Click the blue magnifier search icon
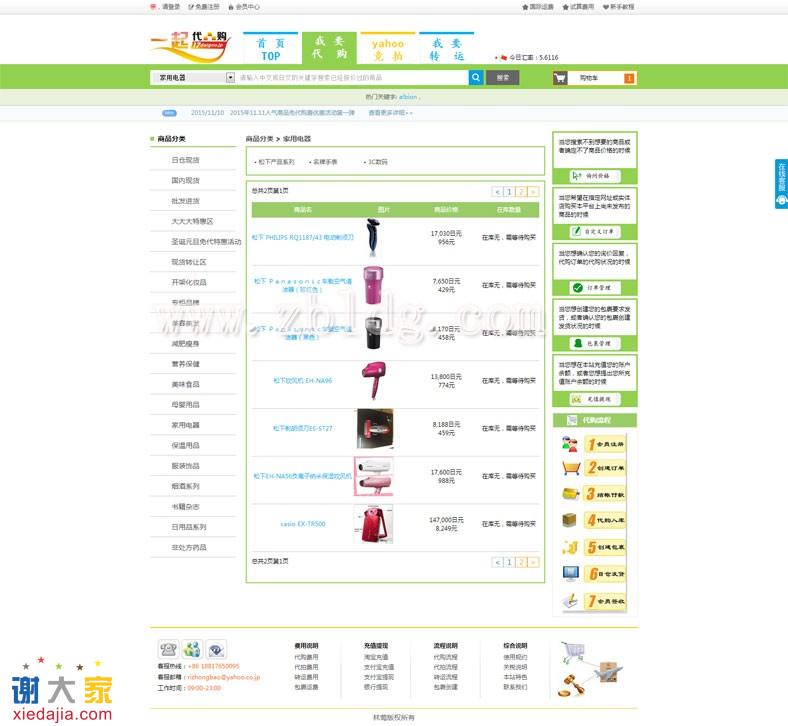788x726 pixels. (476, 77)
